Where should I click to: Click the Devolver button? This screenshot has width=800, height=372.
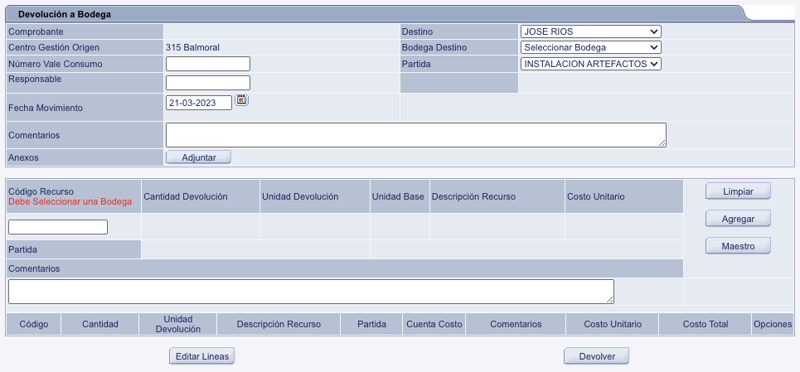596,356
